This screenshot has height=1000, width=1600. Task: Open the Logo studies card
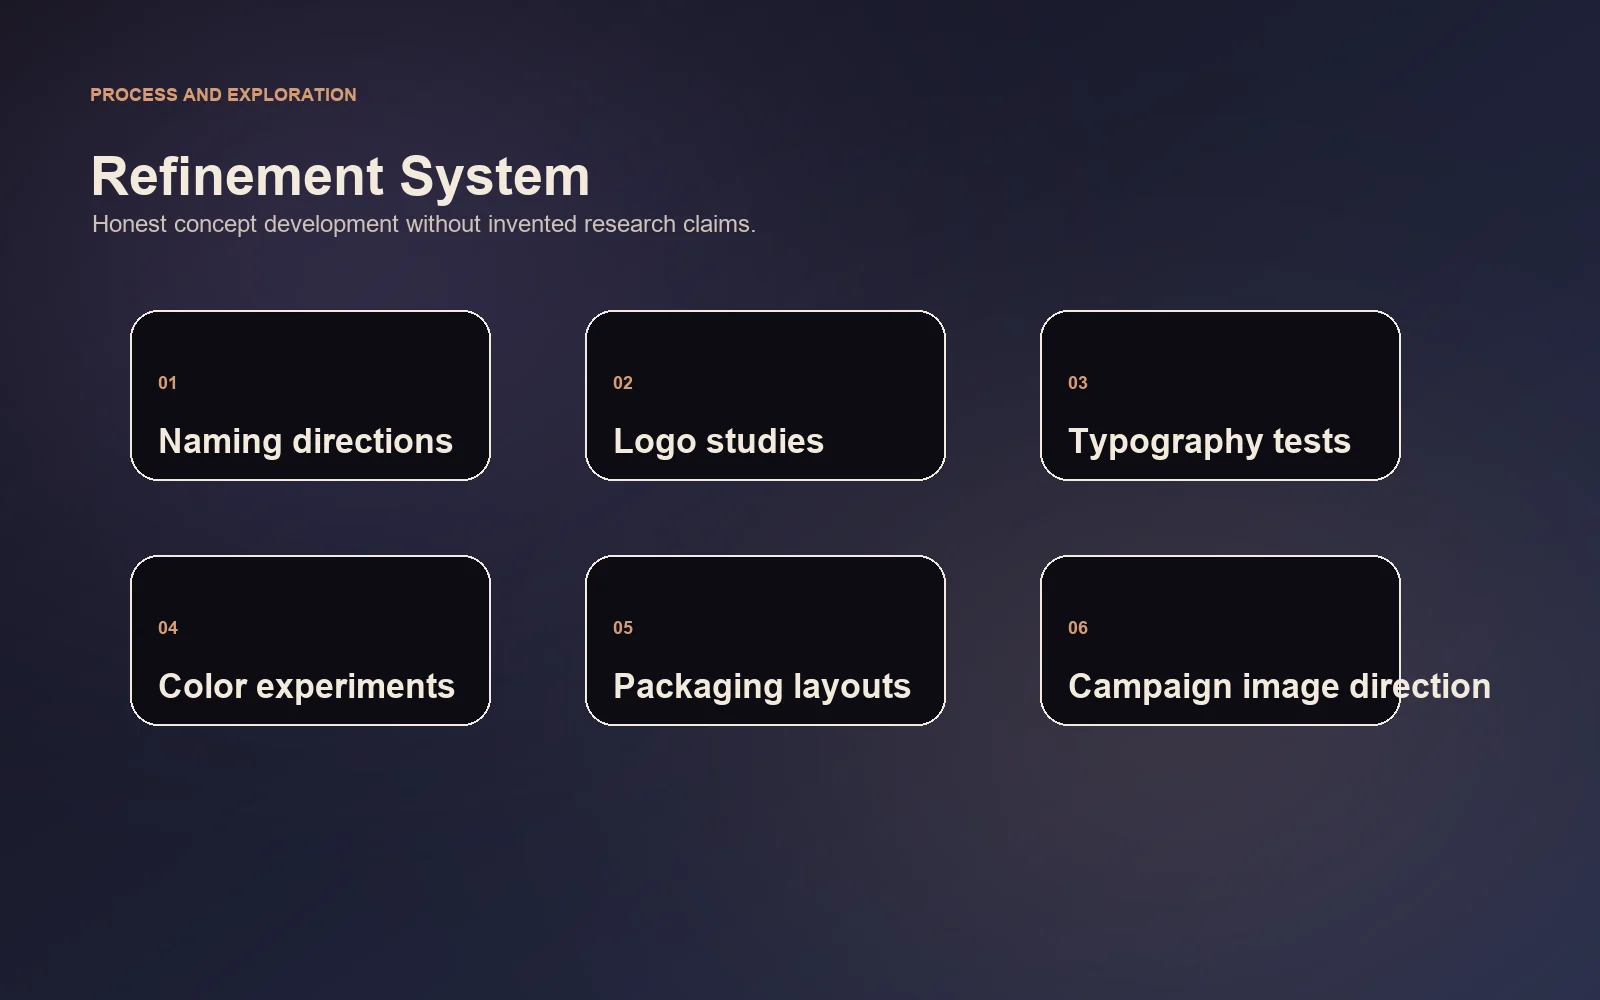(x=765, y=395)
